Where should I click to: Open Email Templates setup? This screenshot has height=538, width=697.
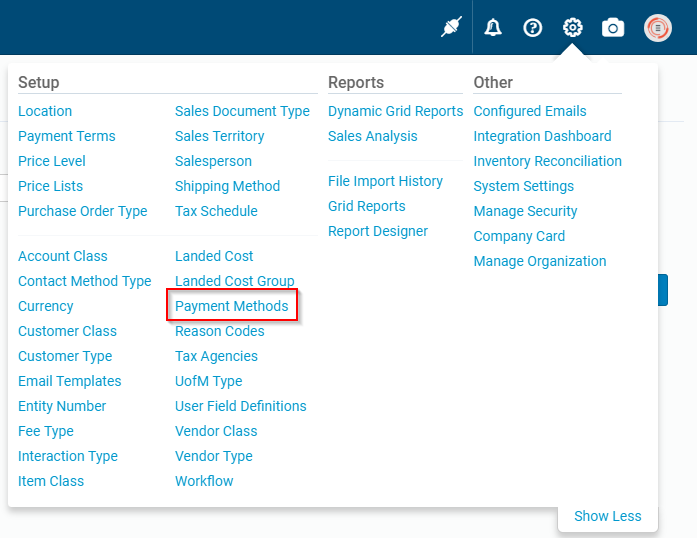tap(70, 381)
